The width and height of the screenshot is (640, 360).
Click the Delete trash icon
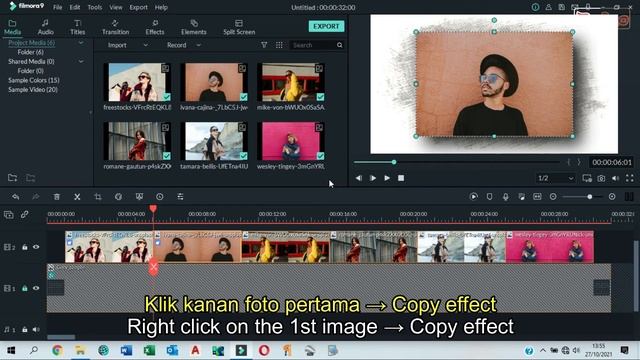[x=57, y=197]
